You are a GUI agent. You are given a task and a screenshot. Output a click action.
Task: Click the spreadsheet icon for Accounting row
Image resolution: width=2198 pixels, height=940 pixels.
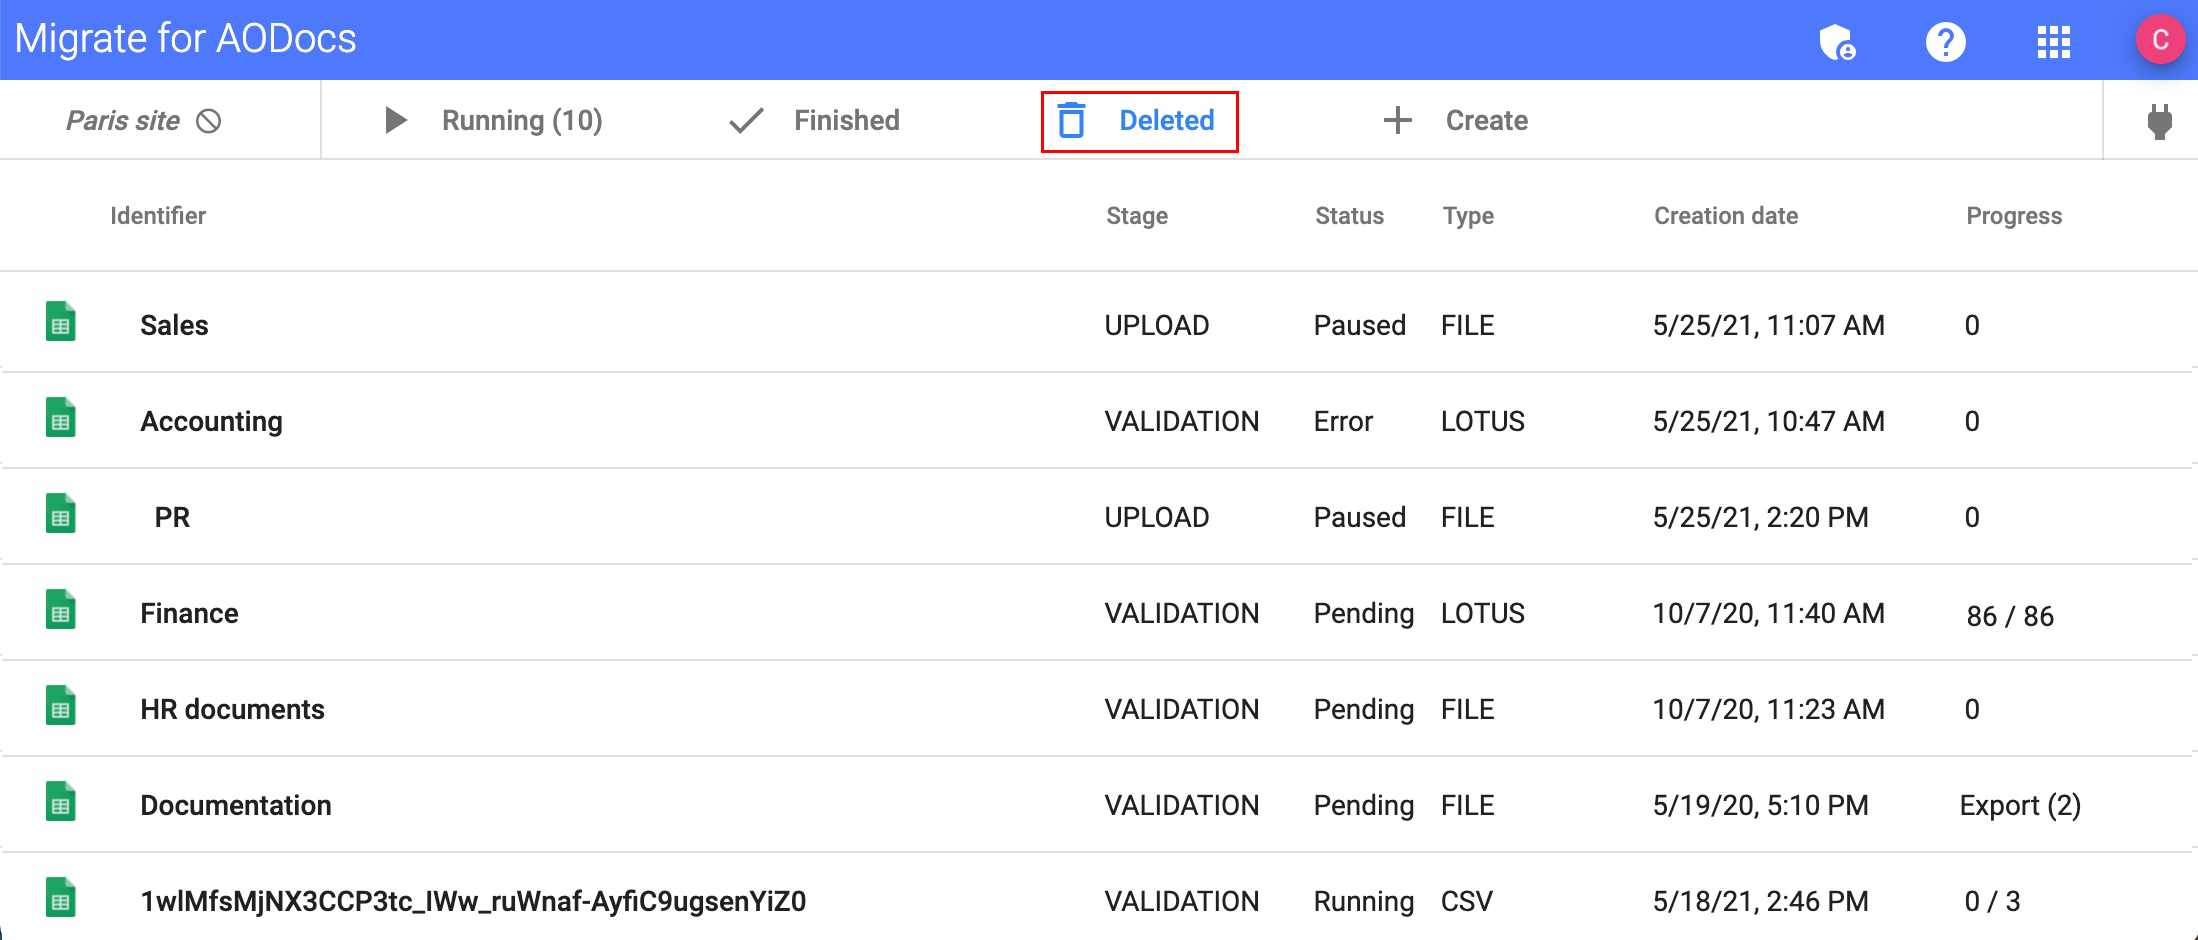coord(61,418)
